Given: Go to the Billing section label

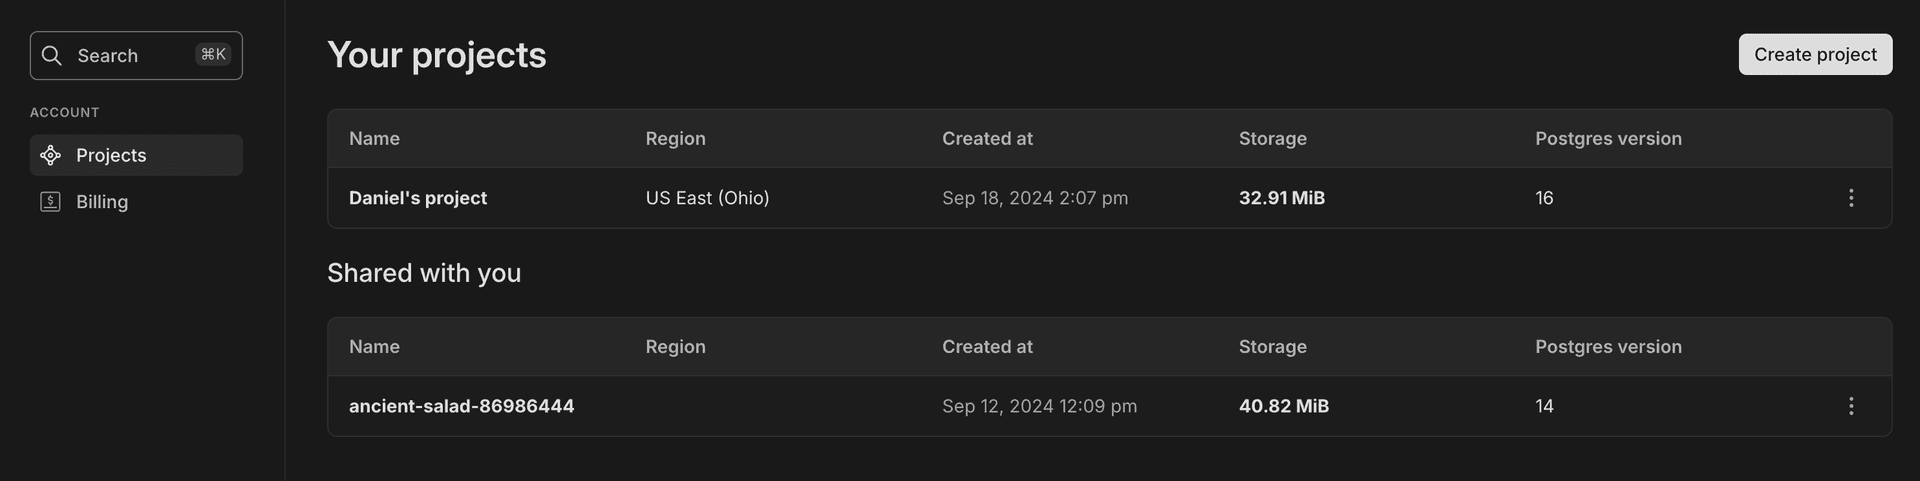Looking at the screenshot, I should (102, 202).
